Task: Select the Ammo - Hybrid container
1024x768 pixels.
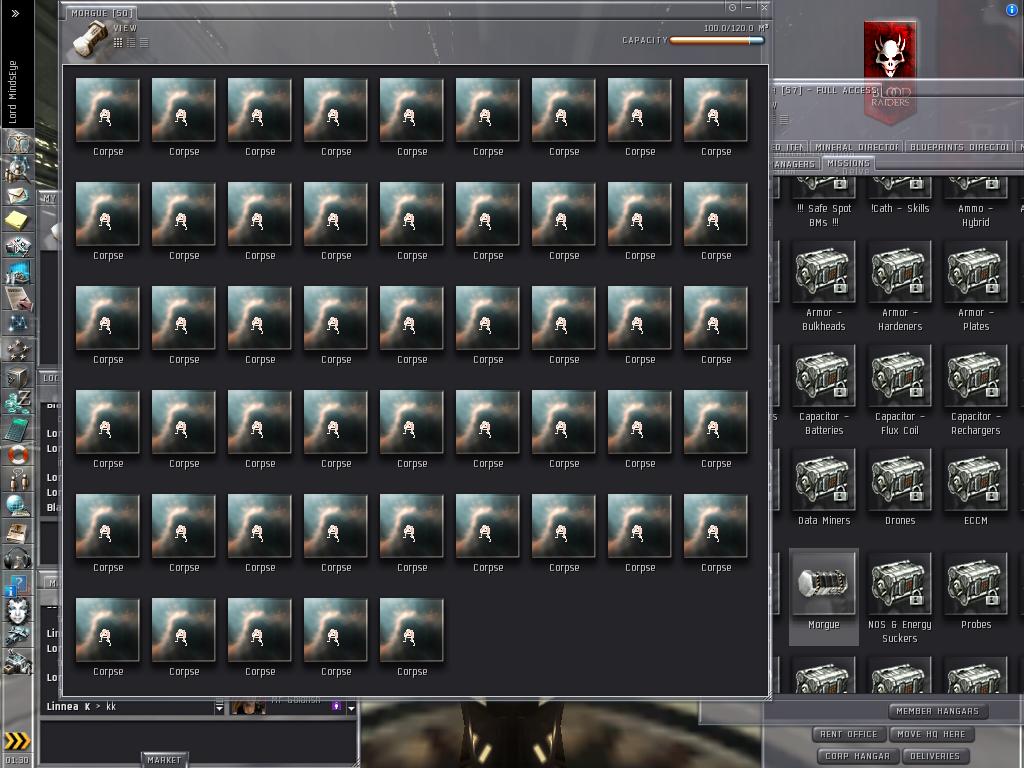Action: (975, 202)
